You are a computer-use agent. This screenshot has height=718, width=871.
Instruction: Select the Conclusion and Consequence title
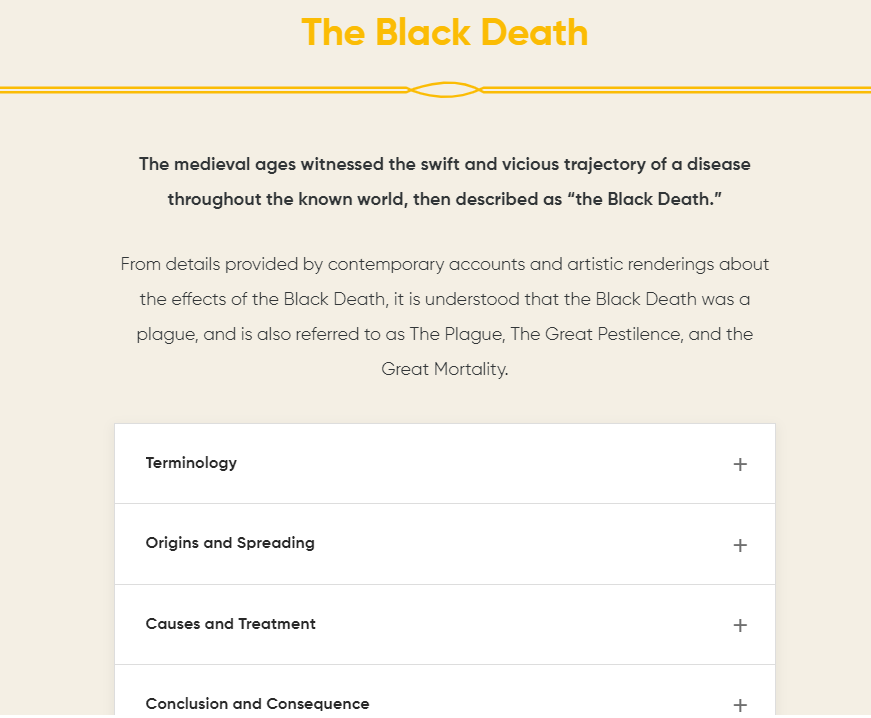click(257, 704)
